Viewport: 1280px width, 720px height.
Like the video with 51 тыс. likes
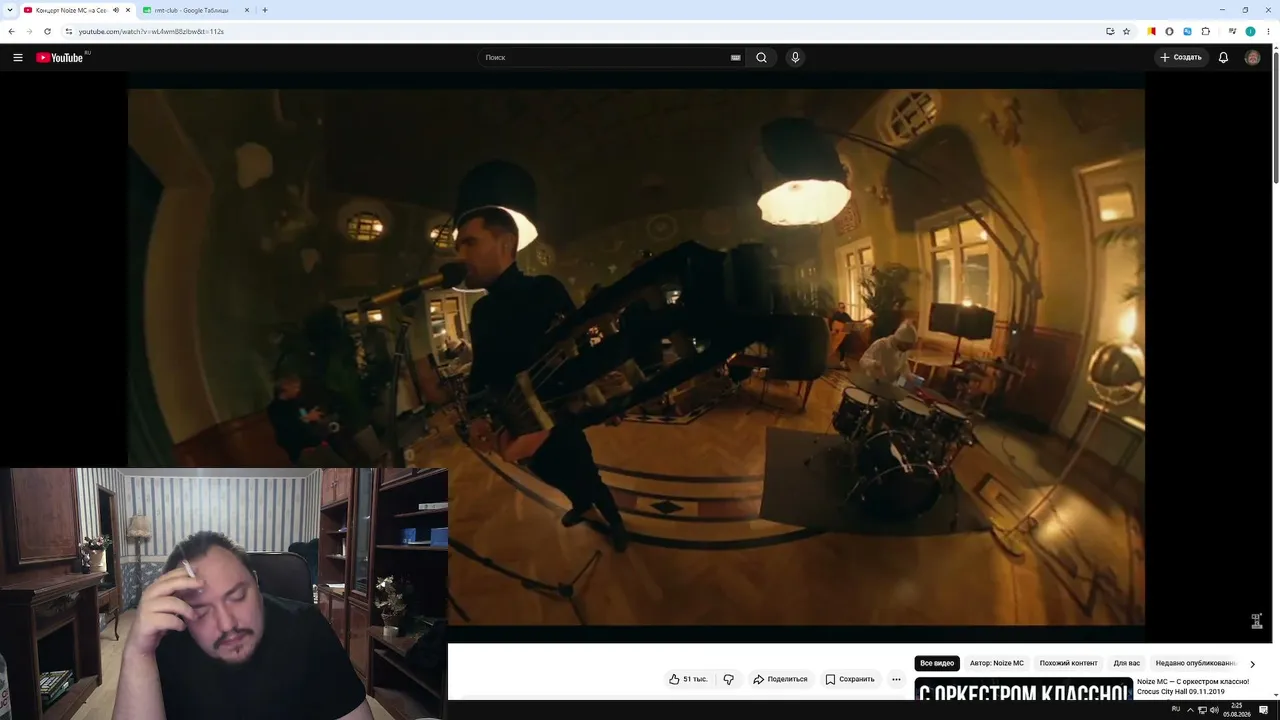688,679
